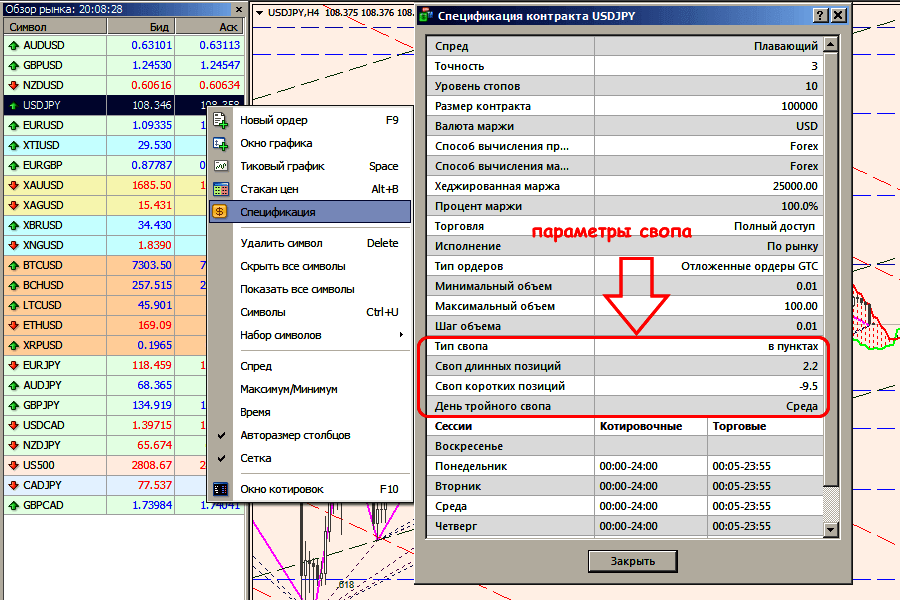The width and height of the screenshot is (900, 600).
Task: Click the New Order icon in context menu
Action: [221, 120]
